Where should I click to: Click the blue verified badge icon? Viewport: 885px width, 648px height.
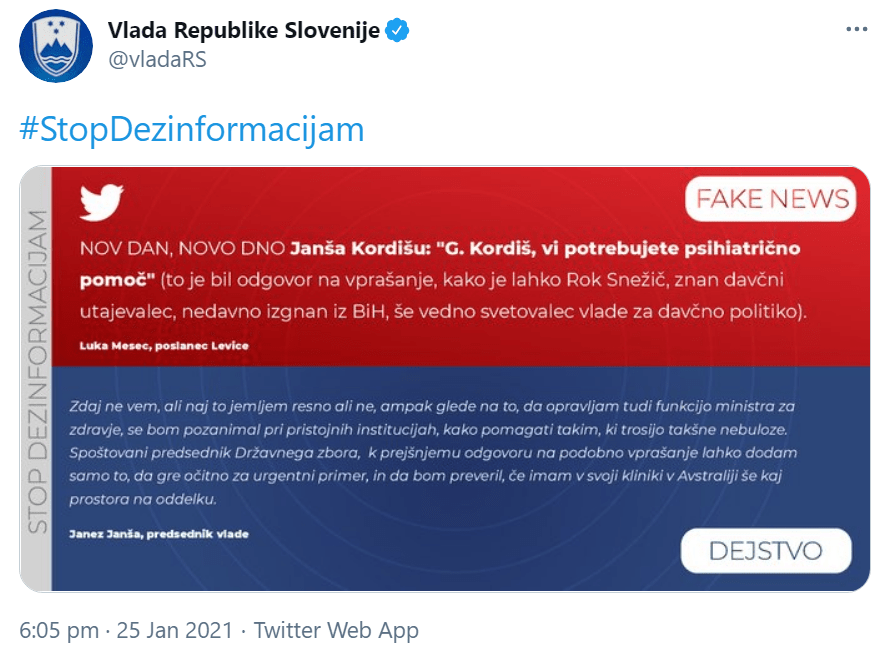397,30
